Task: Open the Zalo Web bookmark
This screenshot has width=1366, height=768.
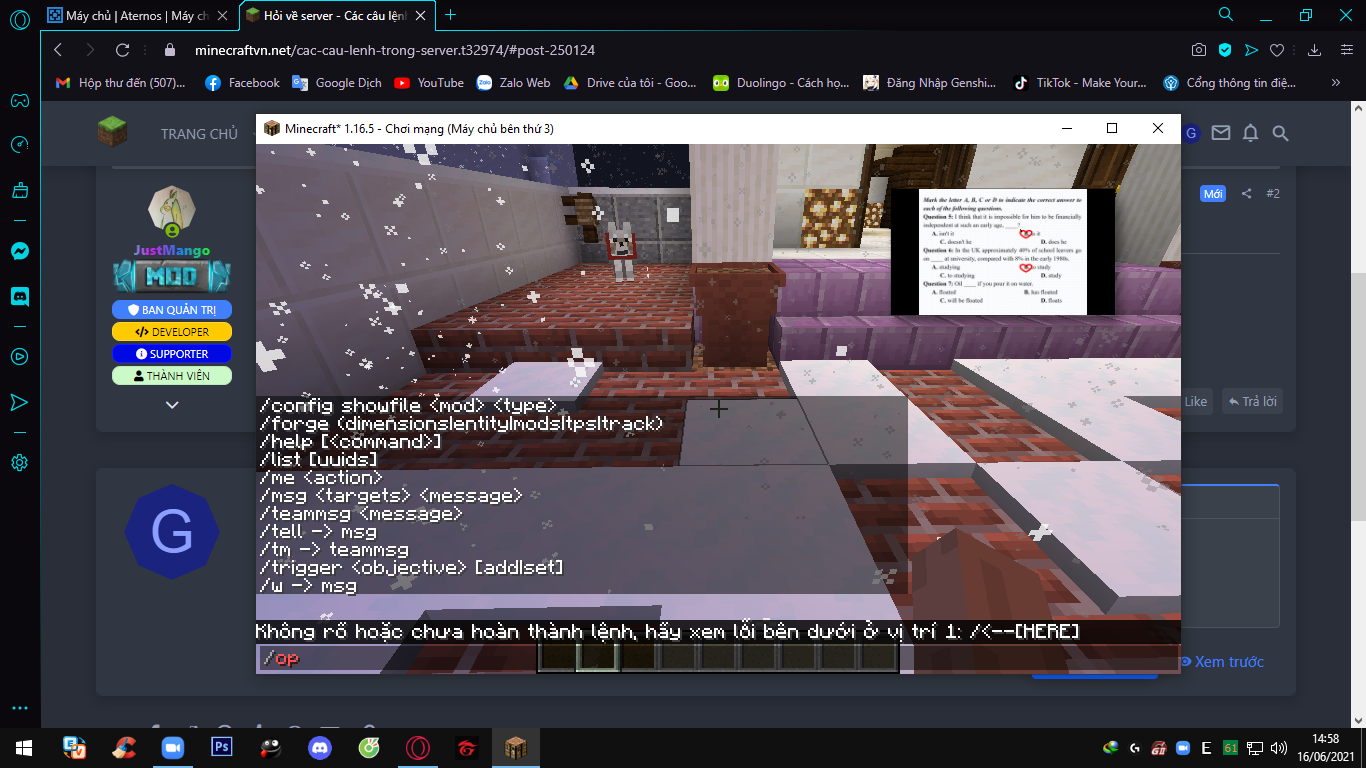Action: pyautogui.click(x=513, y=83)
